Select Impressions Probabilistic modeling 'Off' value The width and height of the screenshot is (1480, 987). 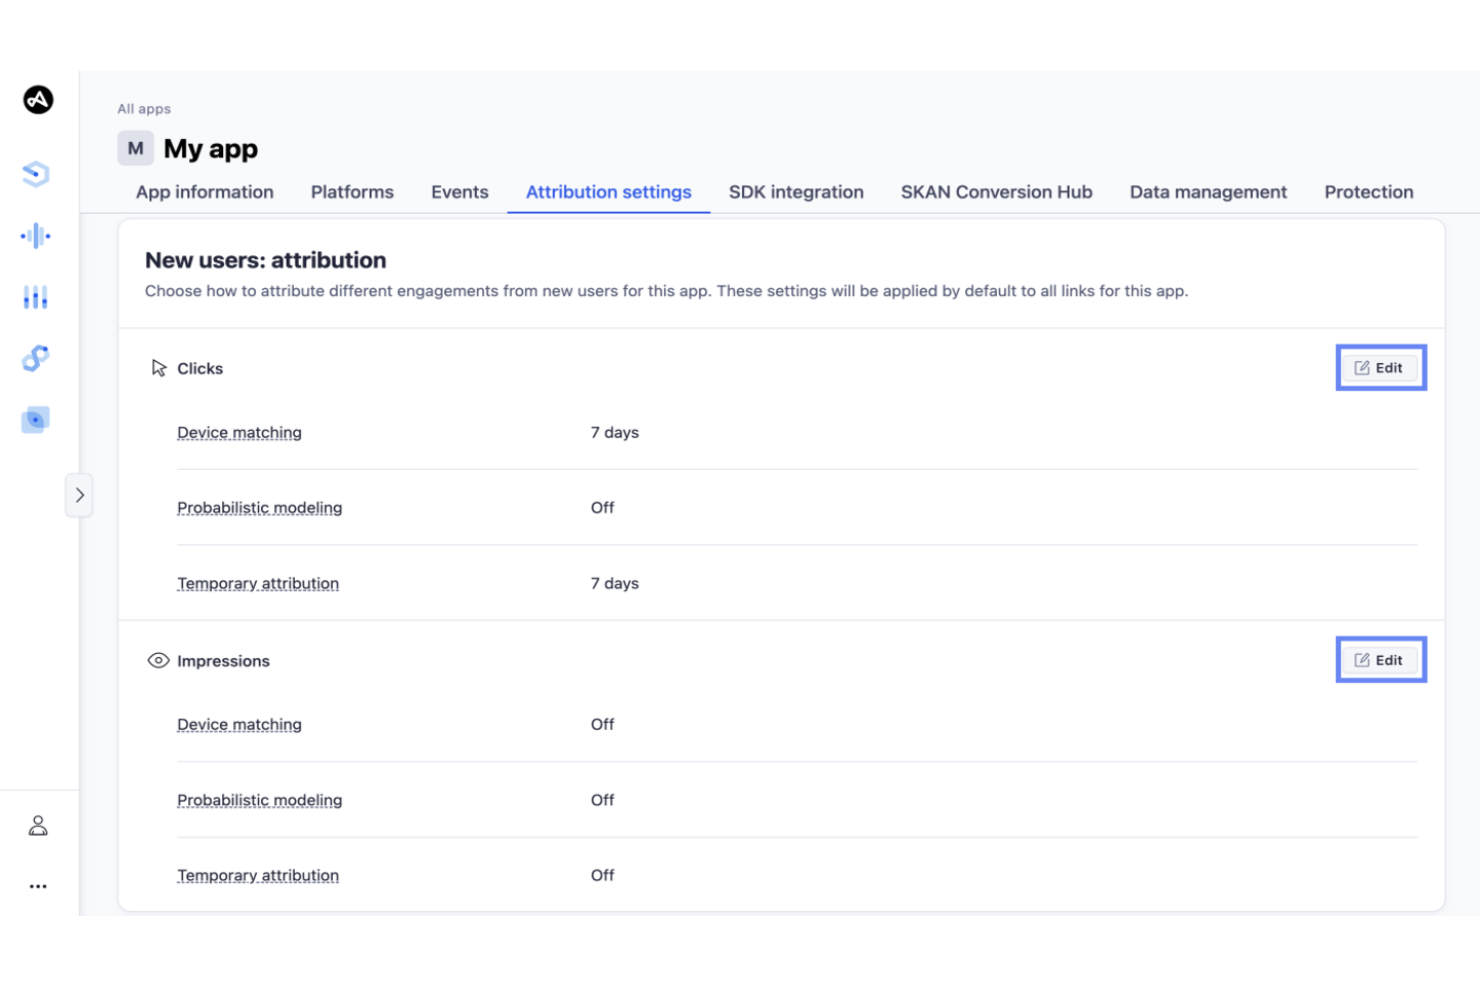(x=602, y=800)
